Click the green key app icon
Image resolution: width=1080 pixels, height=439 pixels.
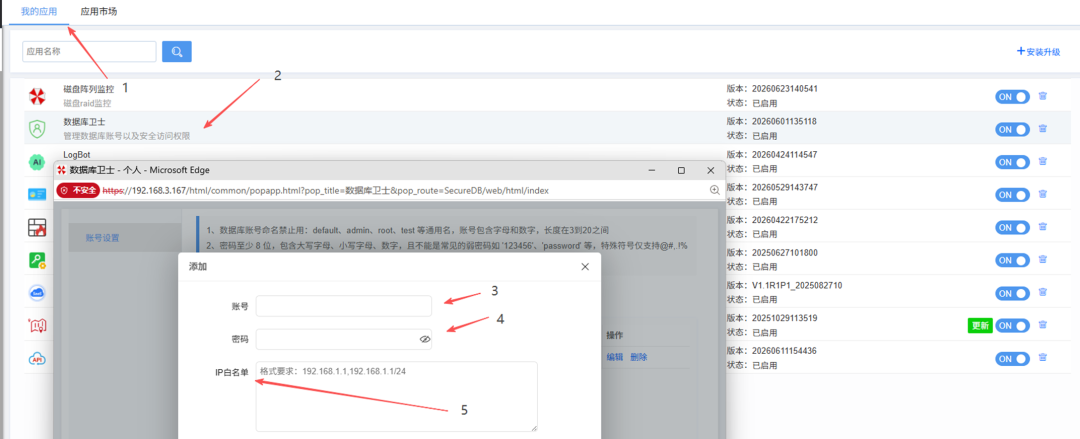(37, 261)
